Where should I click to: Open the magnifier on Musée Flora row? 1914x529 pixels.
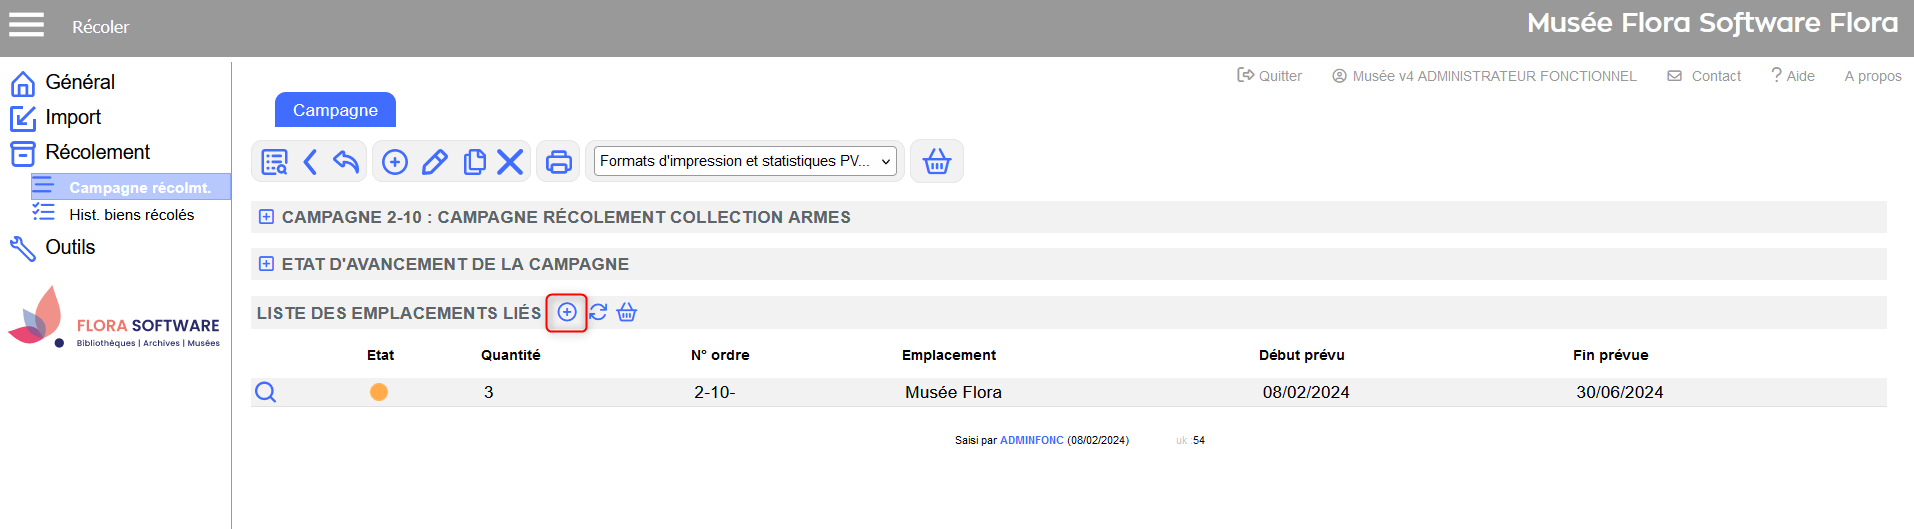pos(265,392)
